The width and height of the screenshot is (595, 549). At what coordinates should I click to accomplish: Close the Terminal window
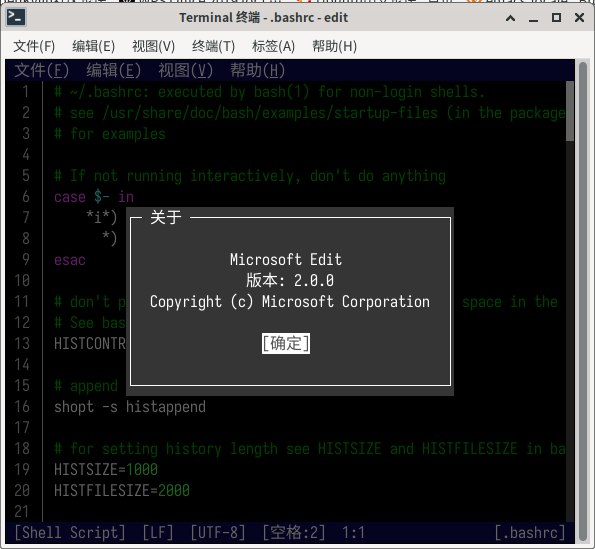pyautogui.click(x=579, y=17)
